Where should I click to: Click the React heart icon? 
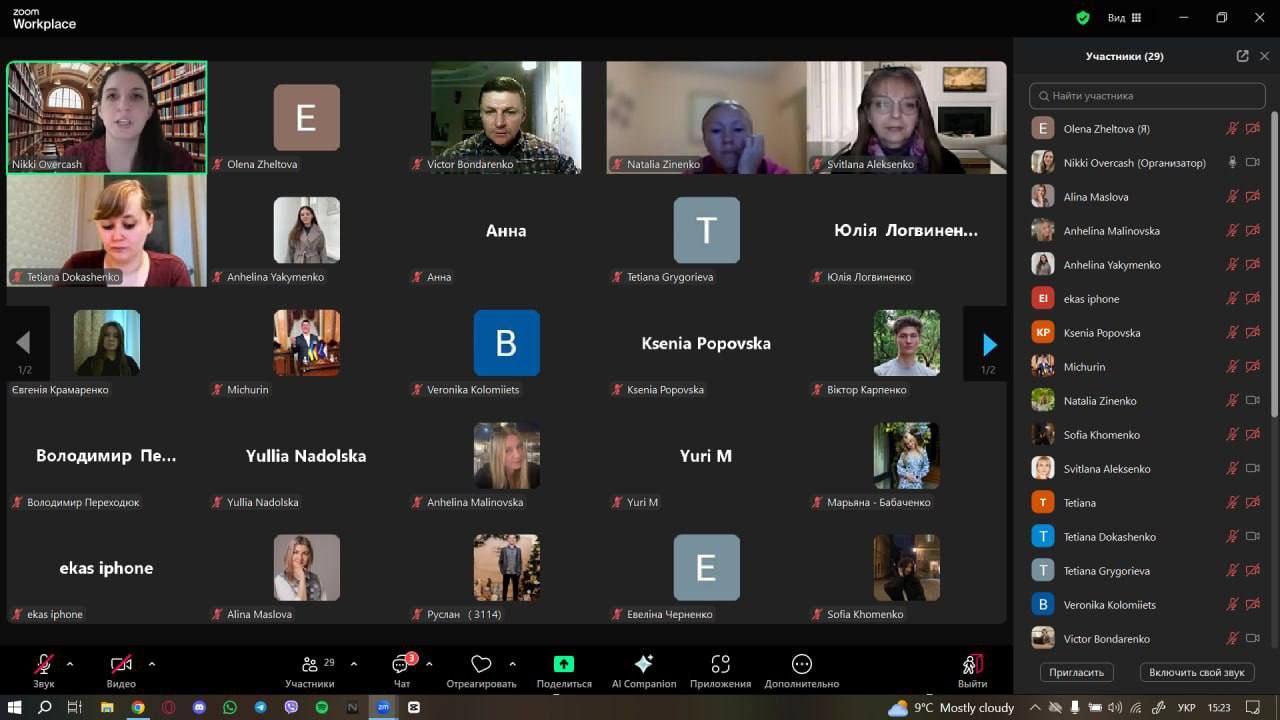click(x=481, y=665)
